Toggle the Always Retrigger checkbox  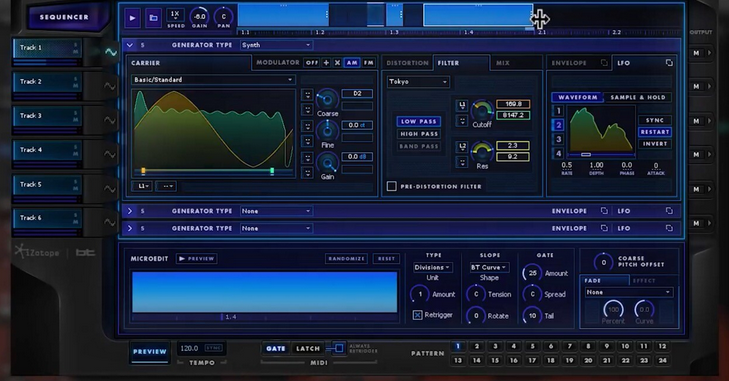coord(339,348)
